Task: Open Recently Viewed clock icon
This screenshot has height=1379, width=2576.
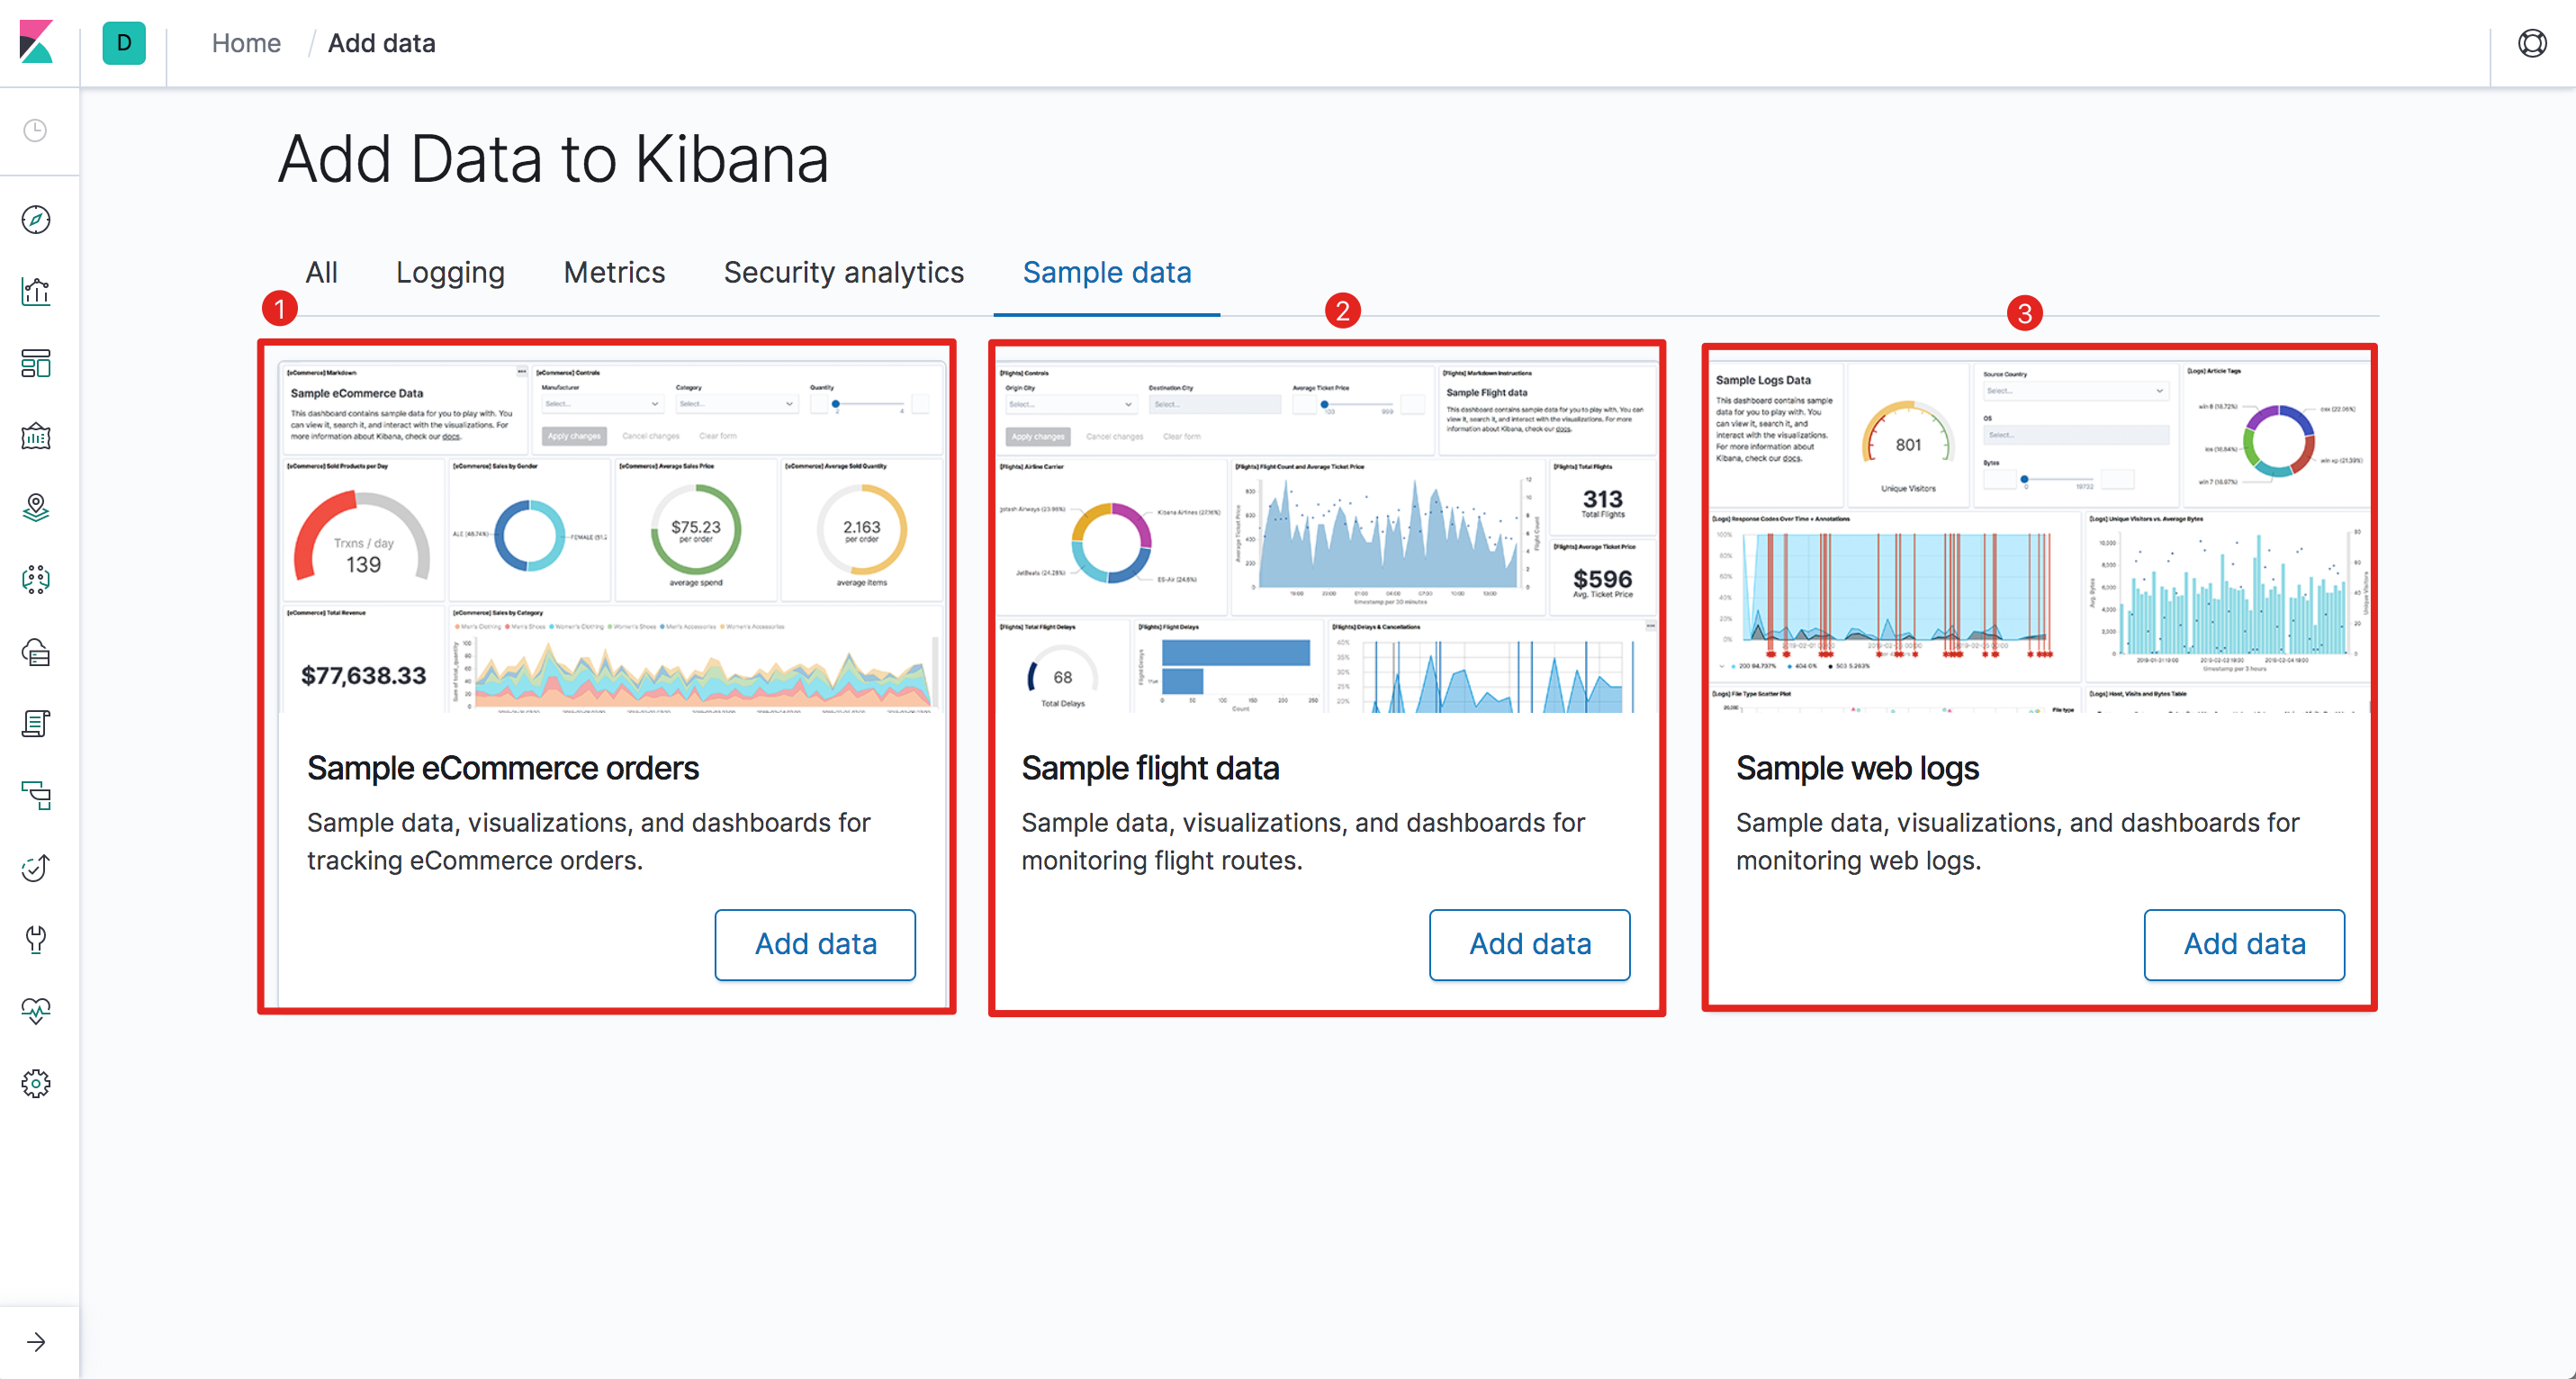Action: (36, 131)
